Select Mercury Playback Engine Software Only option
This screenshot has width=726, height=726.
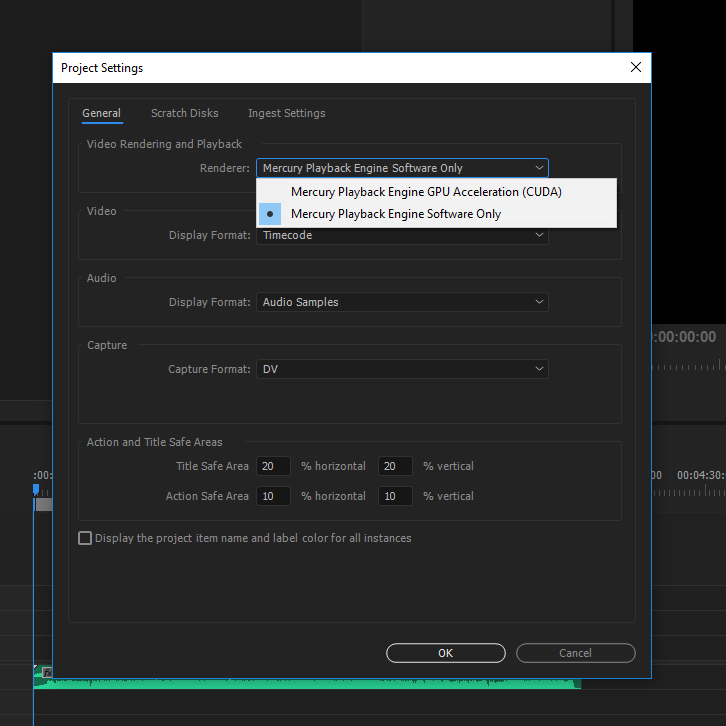click(x=396, y=214)
